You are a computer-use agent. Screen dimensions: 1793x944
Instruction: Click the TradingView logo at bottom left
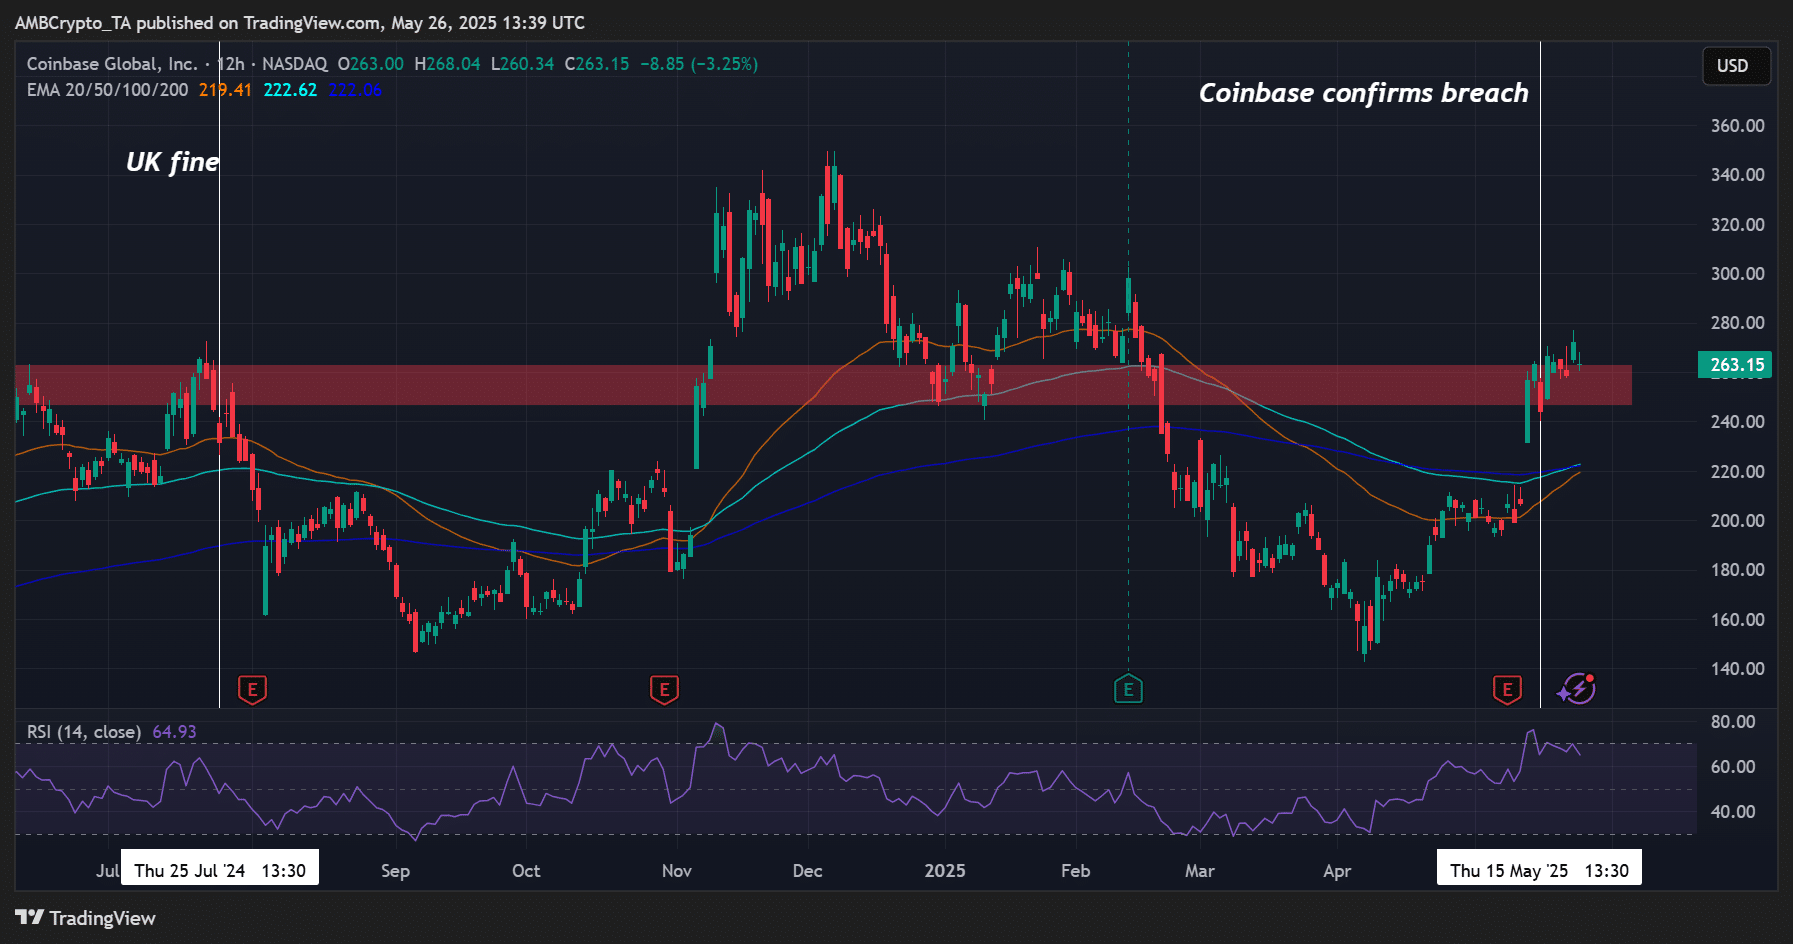[86, 918]
